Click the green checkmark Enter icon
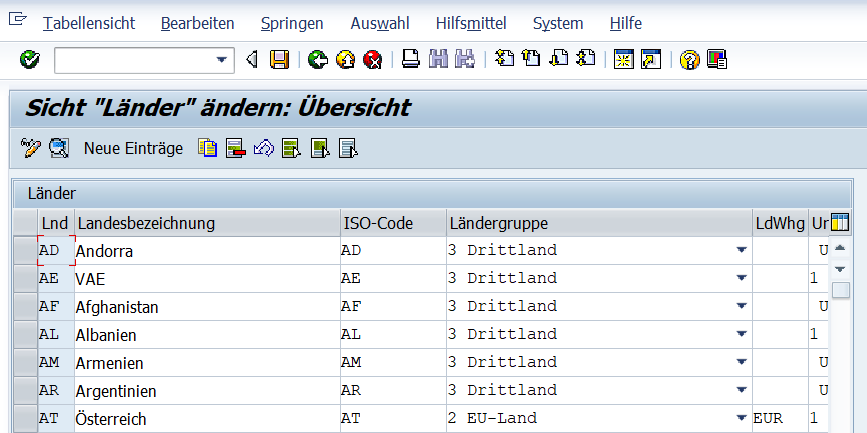 pyautogui.click(x=29, y=59)
